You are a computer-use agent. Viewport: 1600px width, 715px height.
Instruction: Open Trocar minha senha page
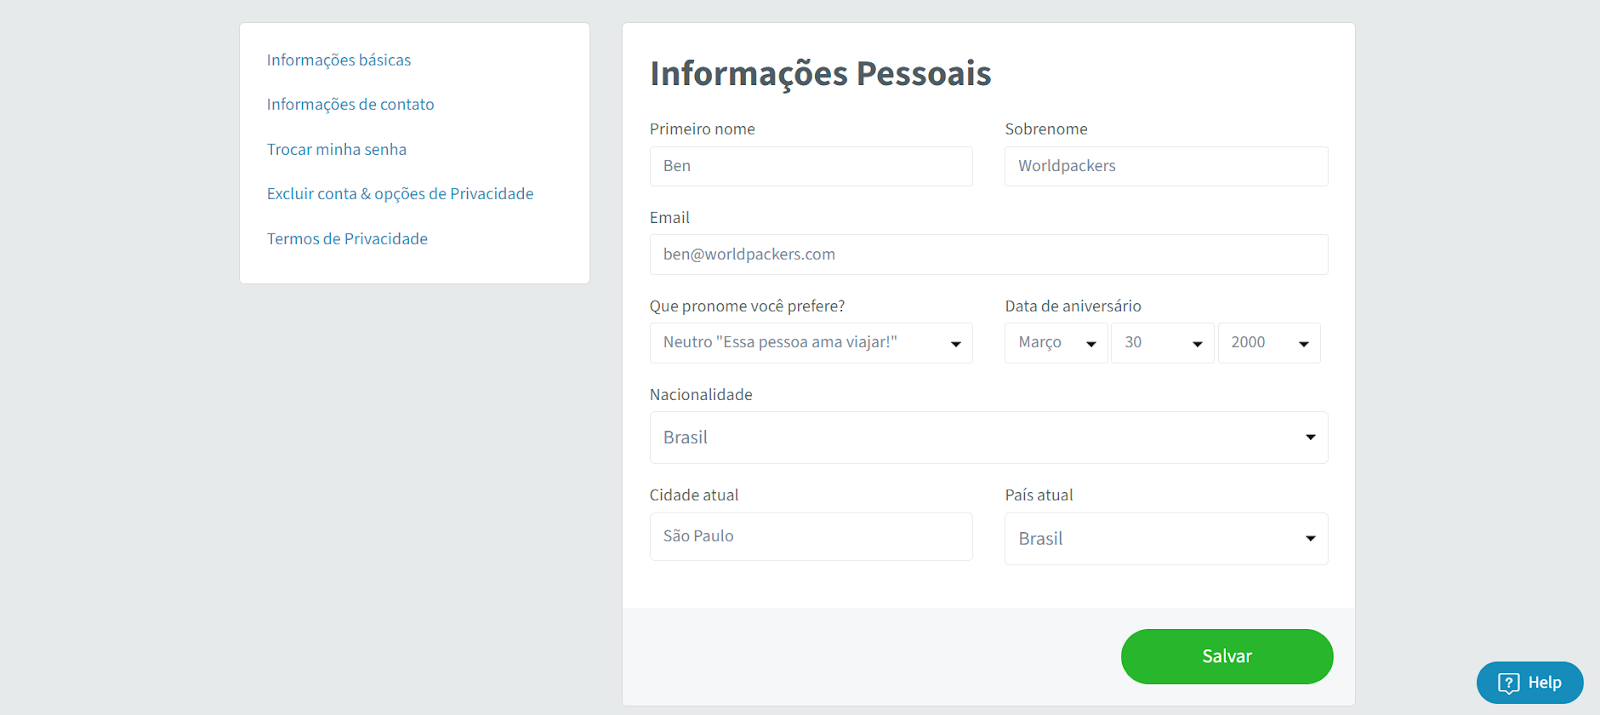[x=337, y=149]
